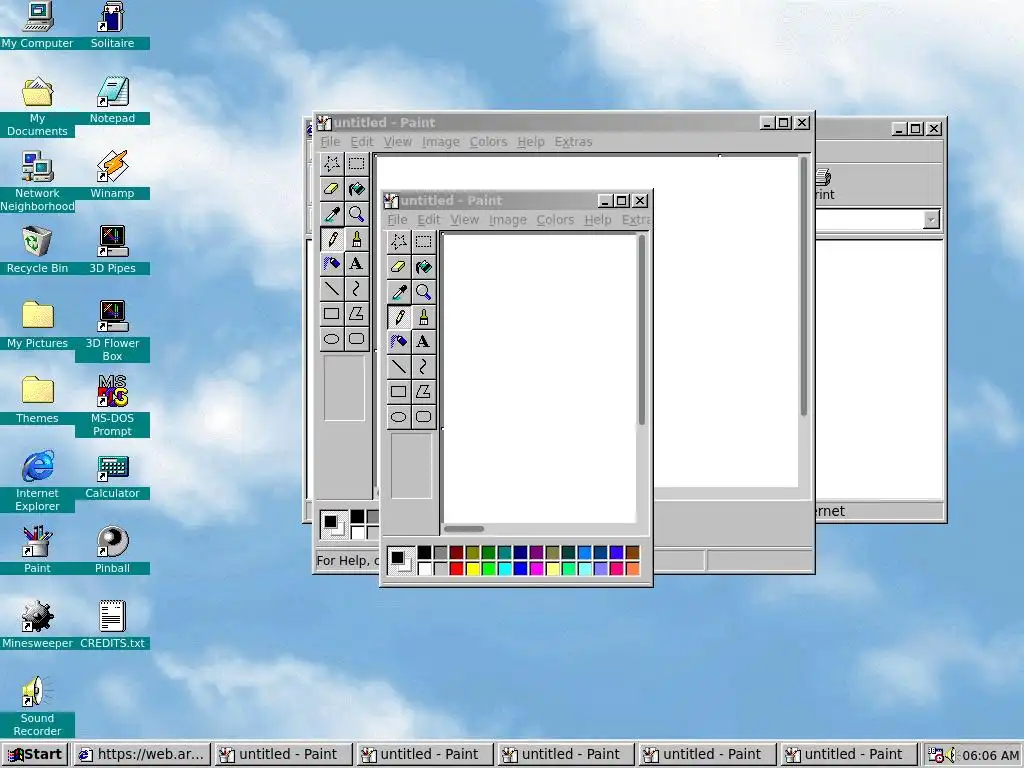Choose the Curve tool in front Paint window
Viewport: 1024px width, 768px height.
pyautogui.click(x=423, y=366)
